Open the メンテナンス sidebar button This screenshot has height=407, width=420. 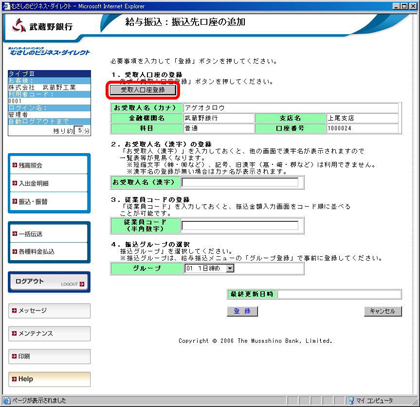(x=49, y=333)
